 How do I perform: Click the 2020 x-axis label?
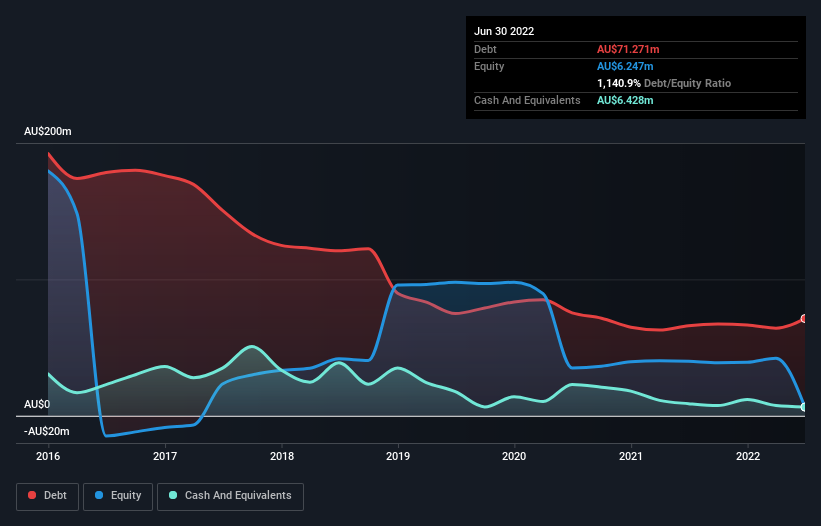(514, 456)
